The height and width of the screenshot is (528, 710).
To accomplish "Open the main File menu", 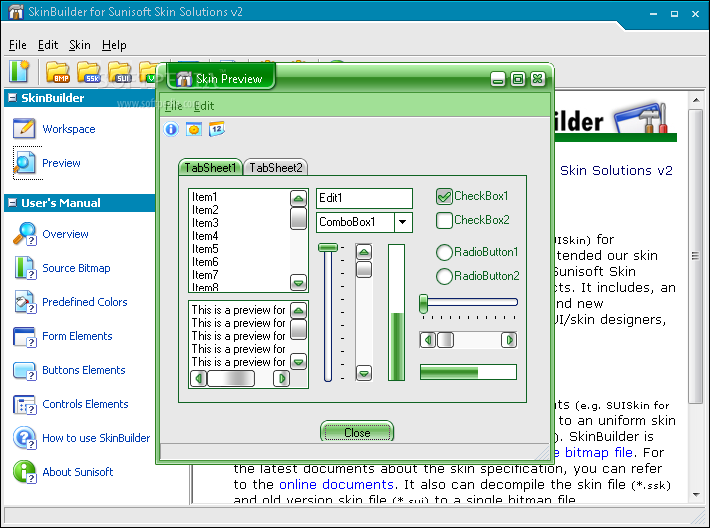I will [x=18, y=45].
